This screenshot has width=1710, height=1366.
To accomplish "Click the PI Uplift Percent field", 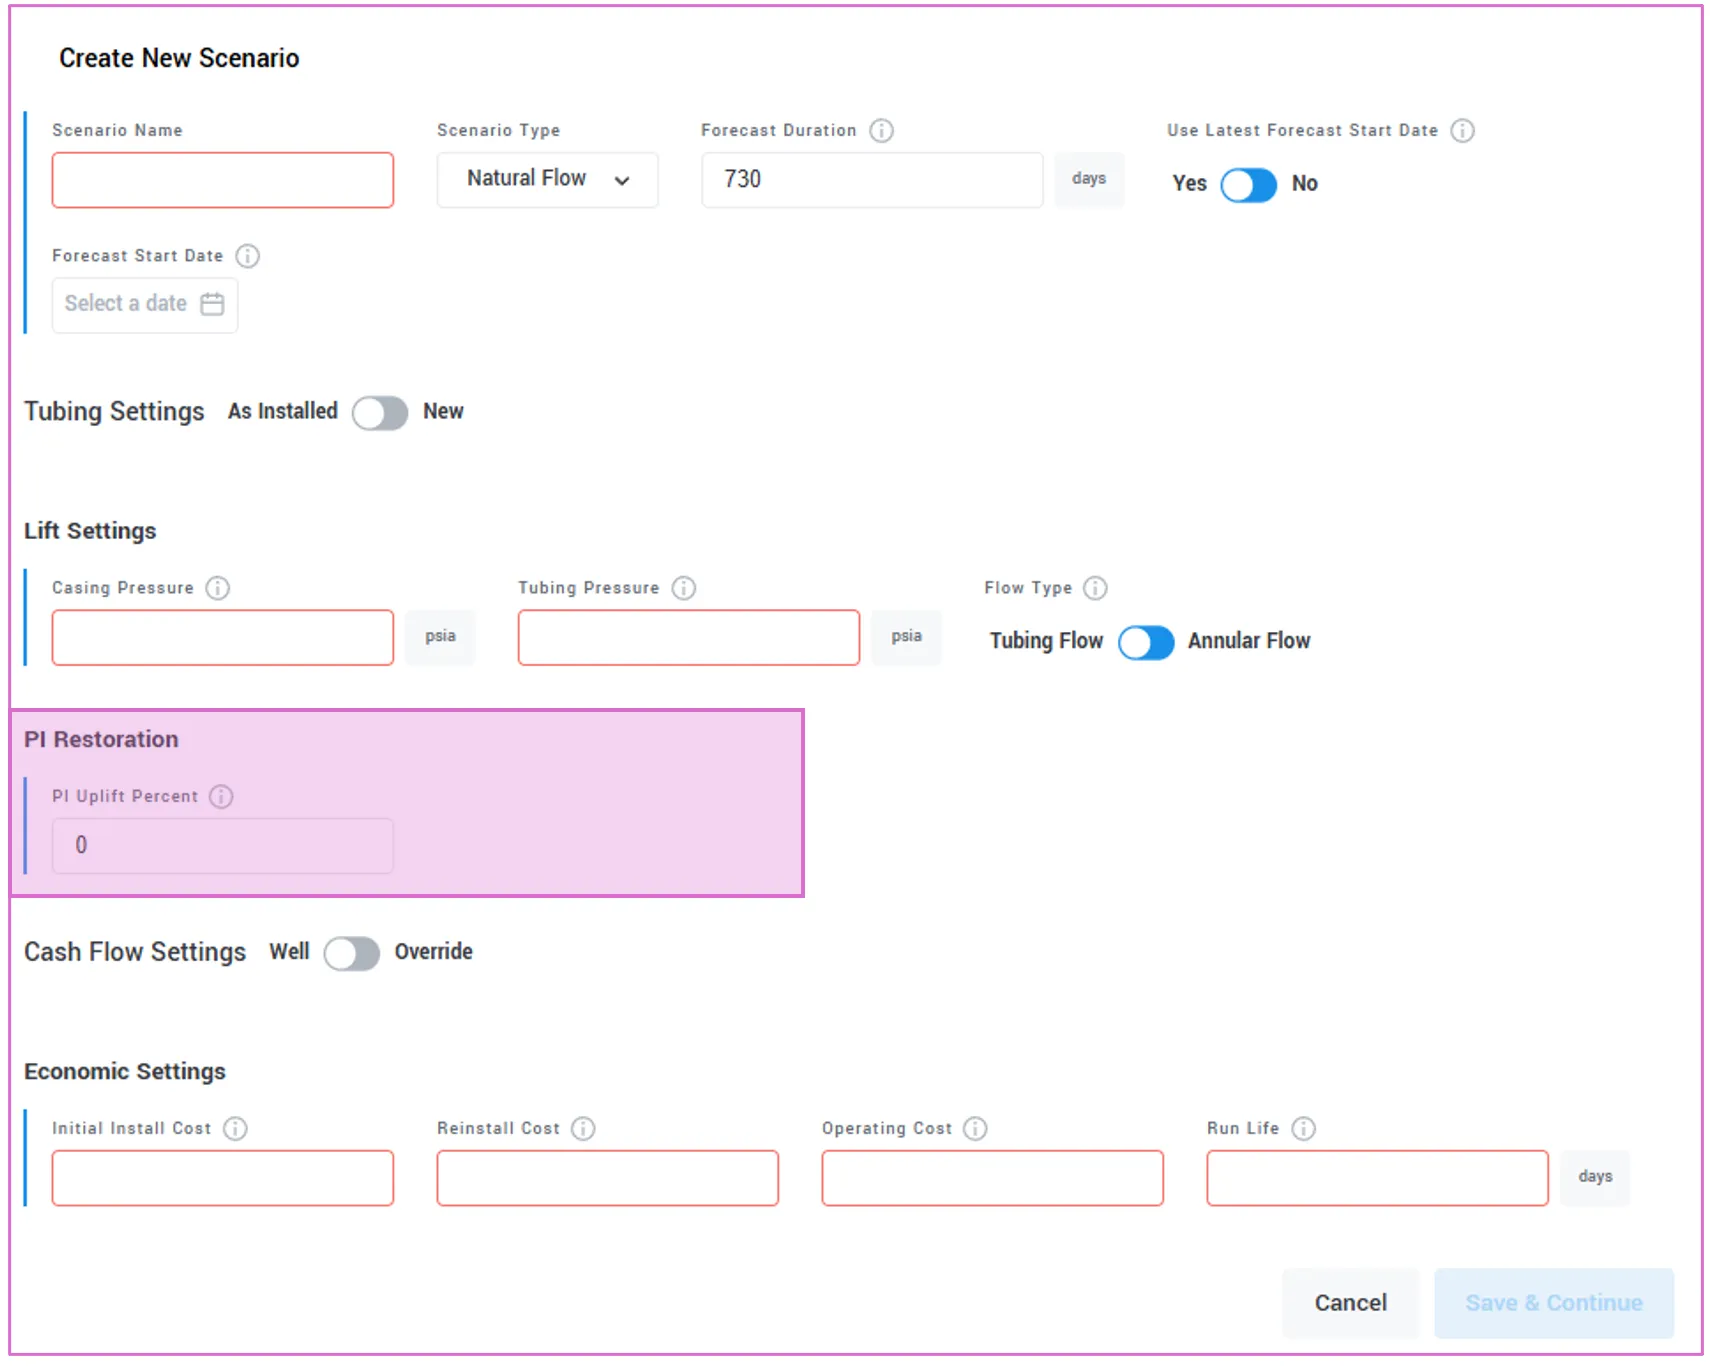I will (223, 846).
